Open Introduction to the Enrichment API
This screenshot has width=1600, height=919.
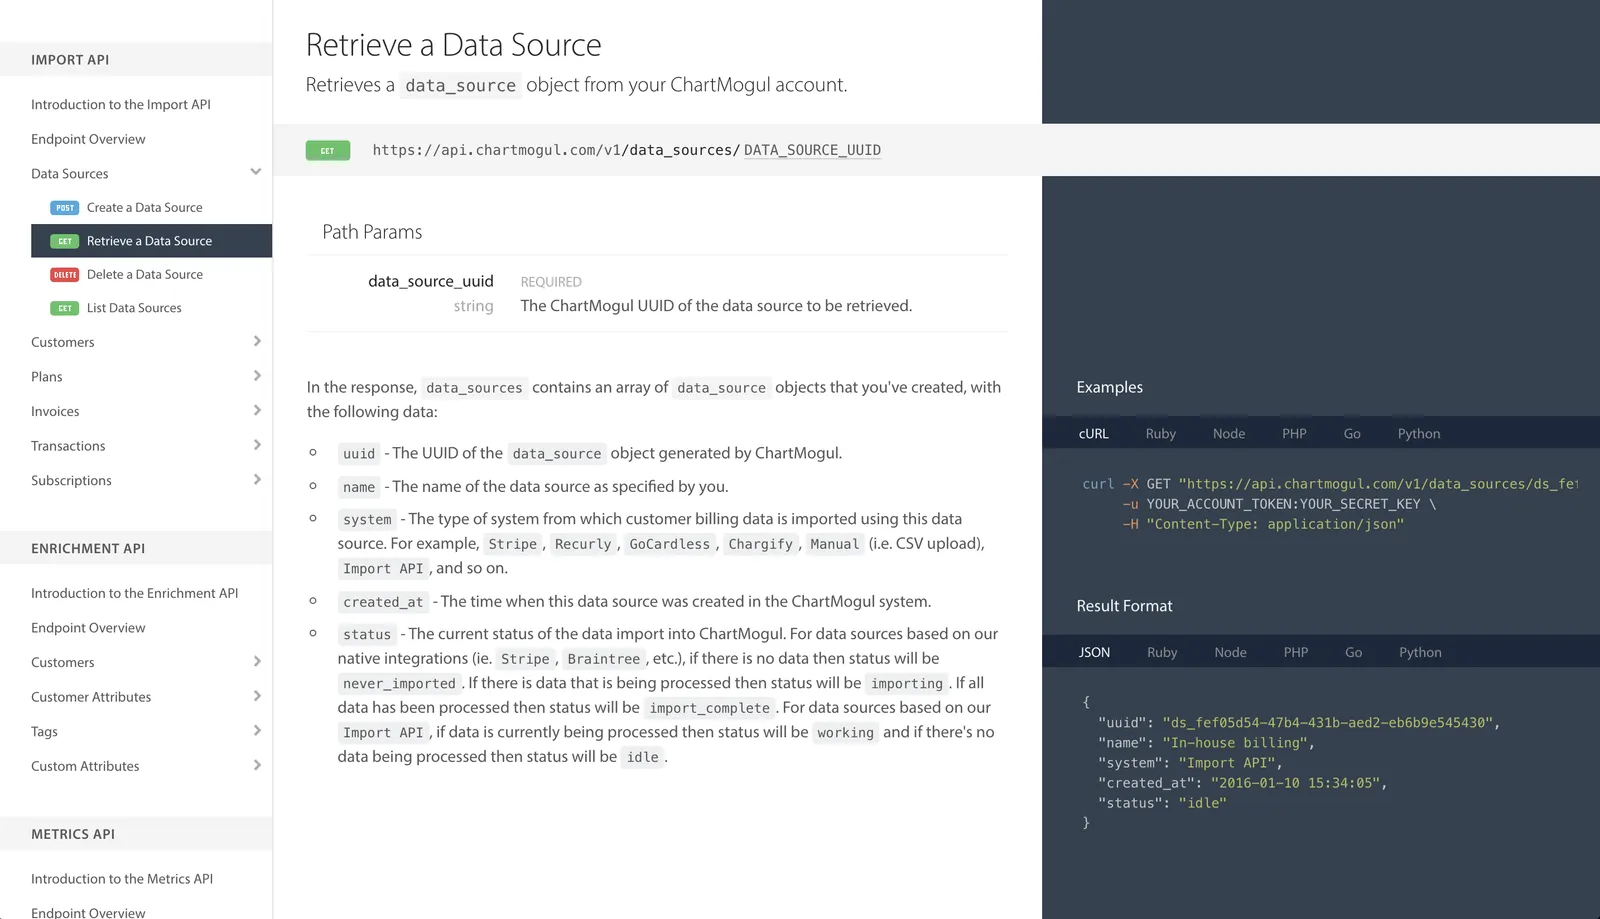pyautogui.click(x=135, y=594)
